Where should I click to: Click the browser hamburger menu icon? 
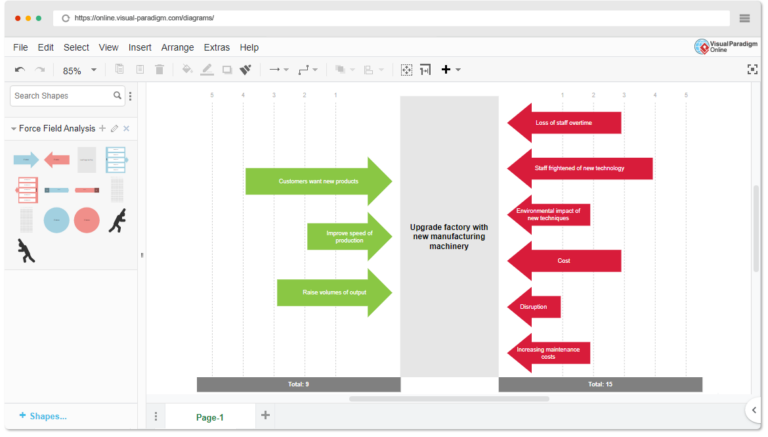745,18
